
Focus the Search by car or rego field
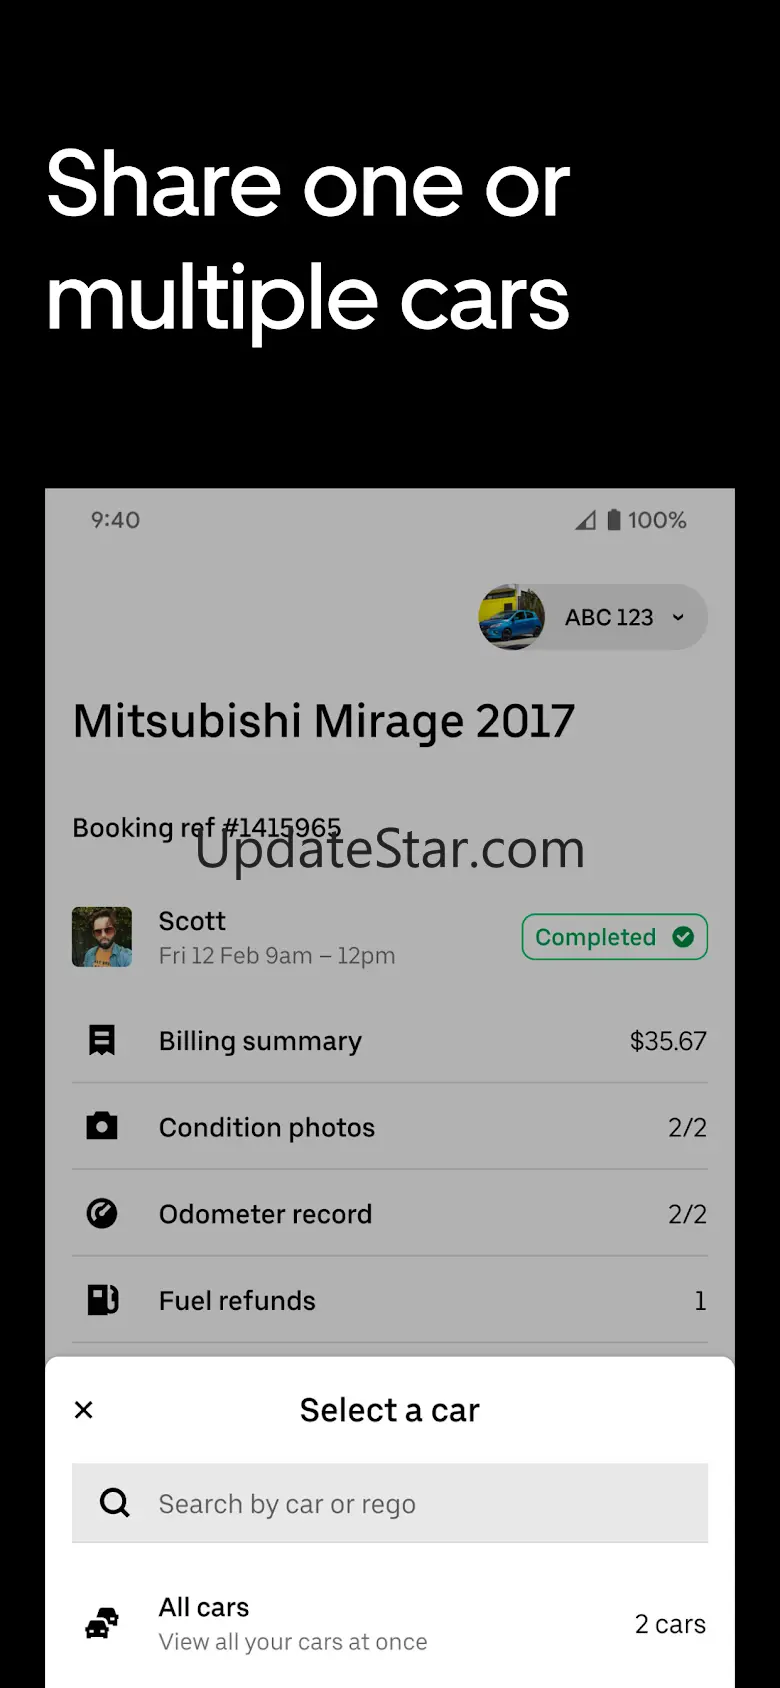390,1503
